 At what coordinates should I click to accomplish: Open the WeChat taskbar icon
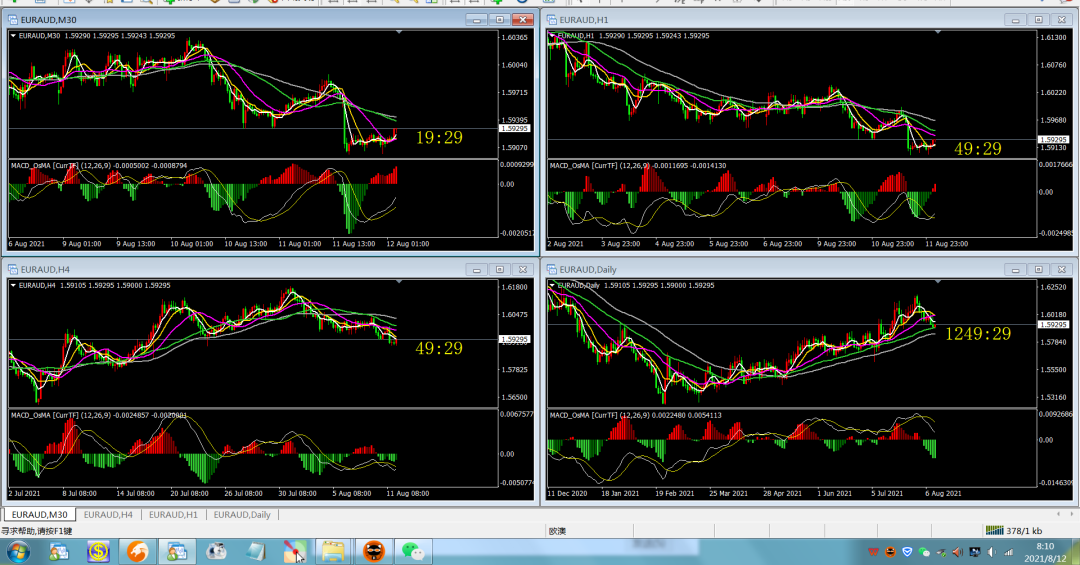pyautogui.click(x=413, y=552)
